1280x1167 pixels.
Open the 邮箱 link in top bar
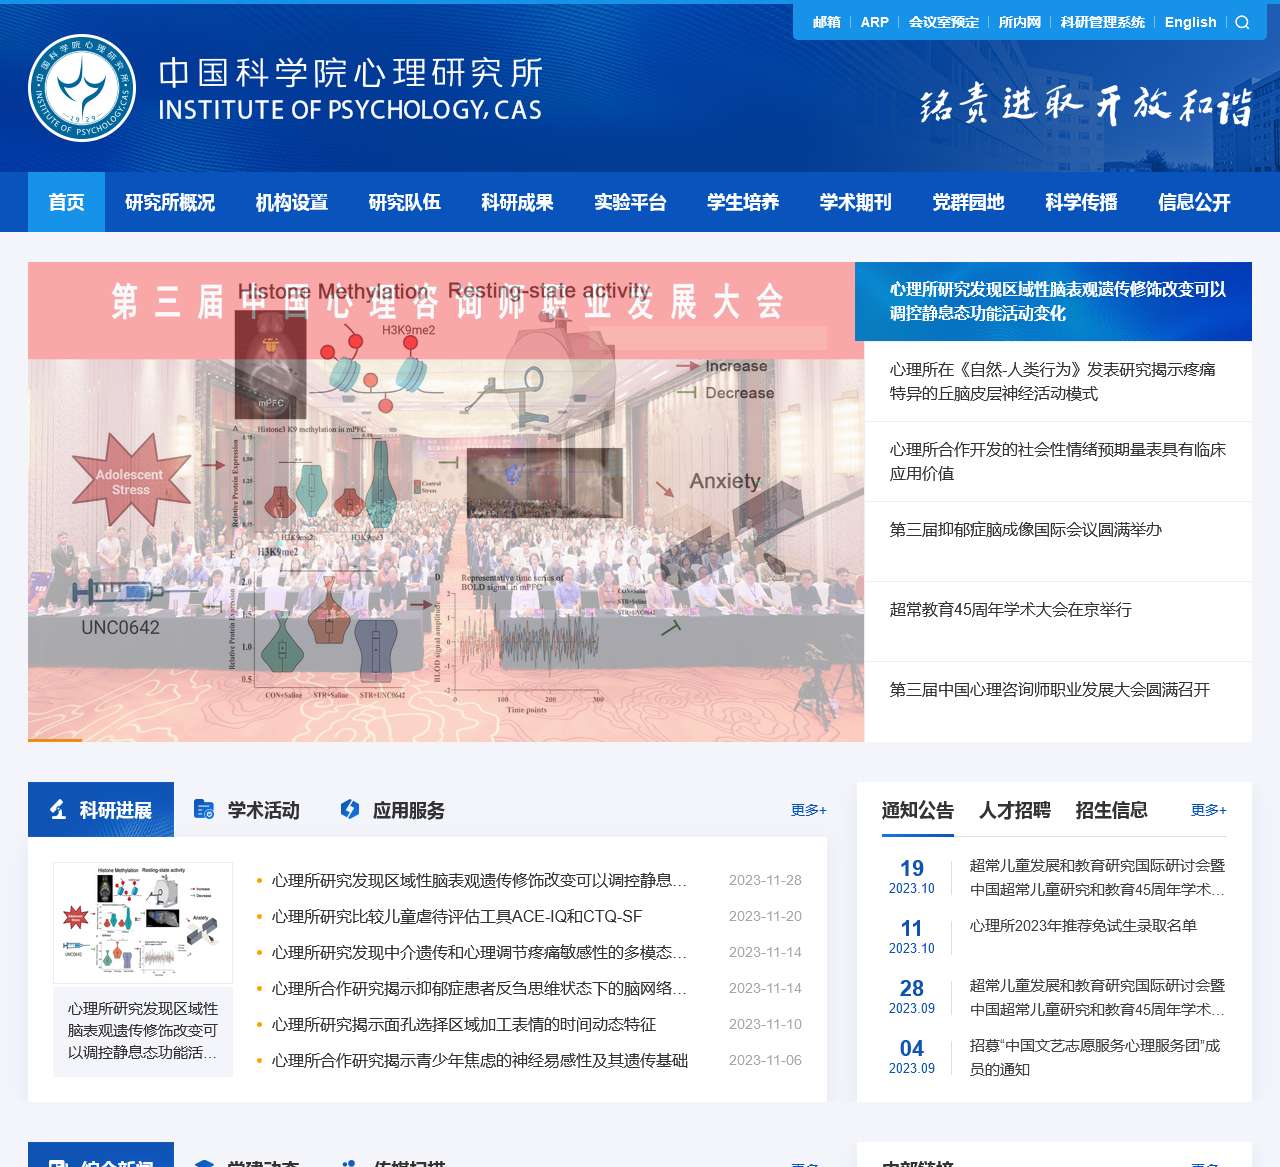[826, 22]
